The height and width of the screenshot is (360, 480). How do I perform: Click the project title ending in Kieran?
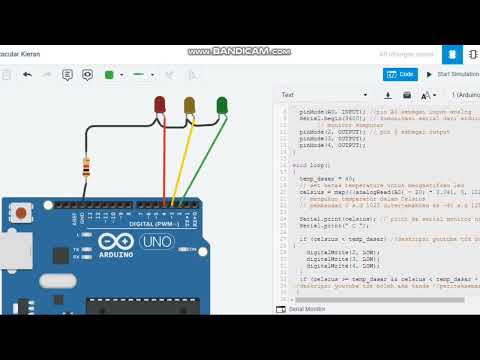(20, 54)
